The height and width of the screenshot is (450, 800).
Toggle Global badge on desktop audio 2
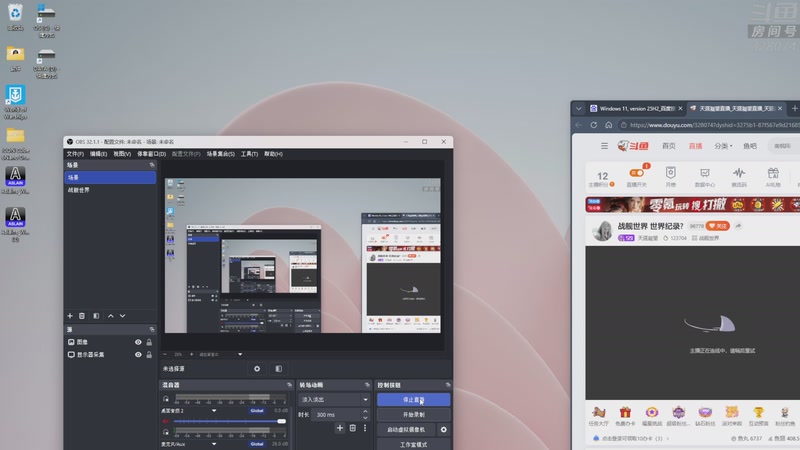coord(257,410)
